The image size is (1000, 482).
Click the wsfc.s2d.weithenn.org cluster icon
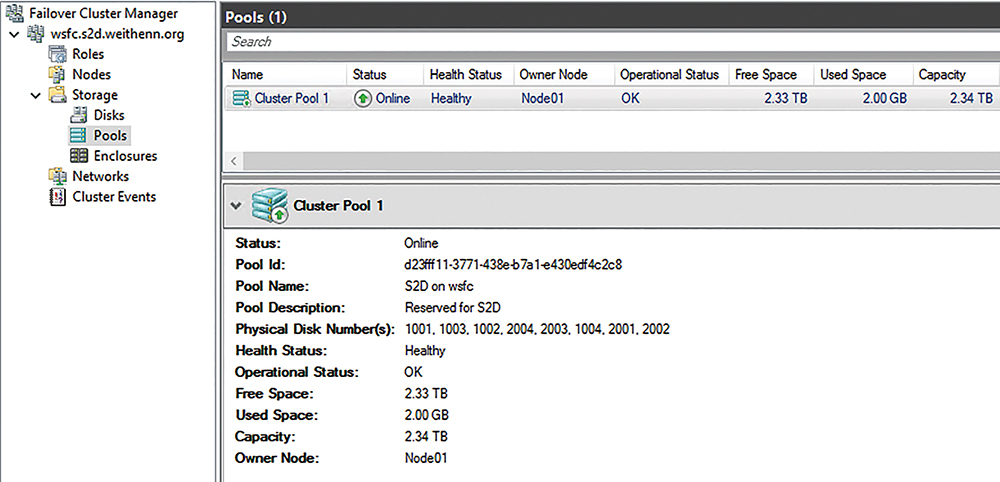35,34
